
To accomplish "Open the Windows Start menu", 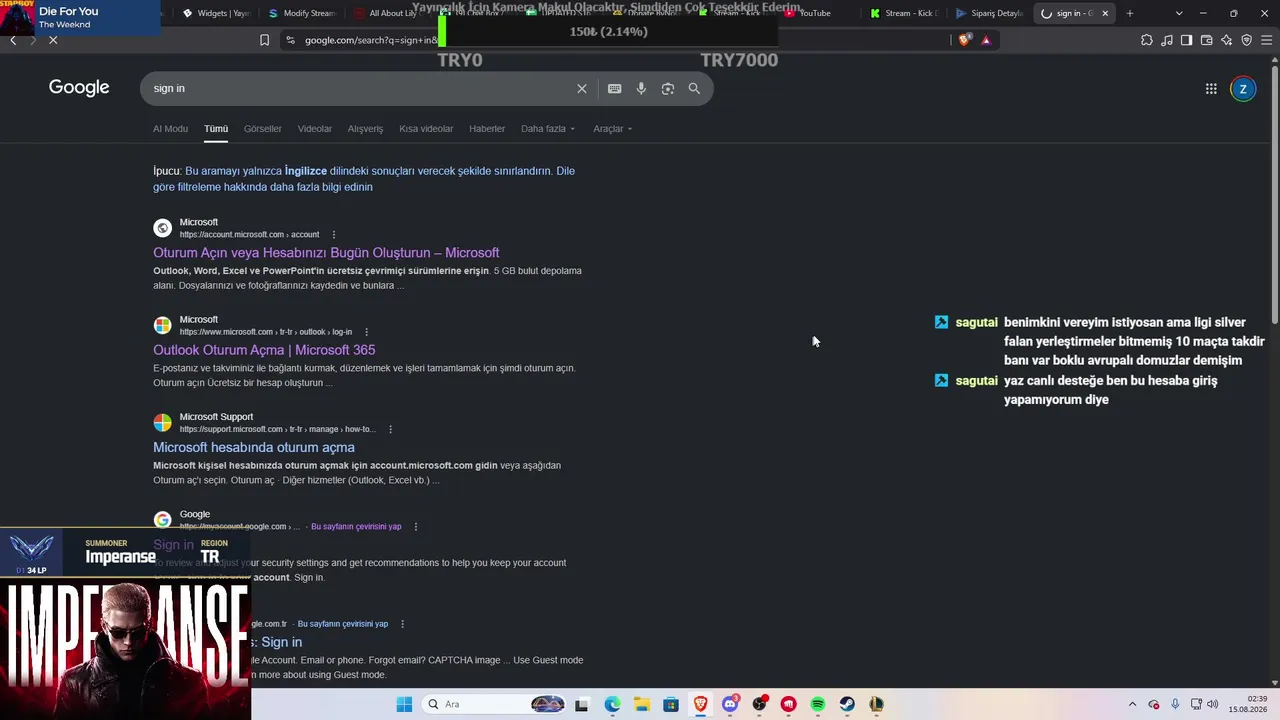I will pos(404,704).
